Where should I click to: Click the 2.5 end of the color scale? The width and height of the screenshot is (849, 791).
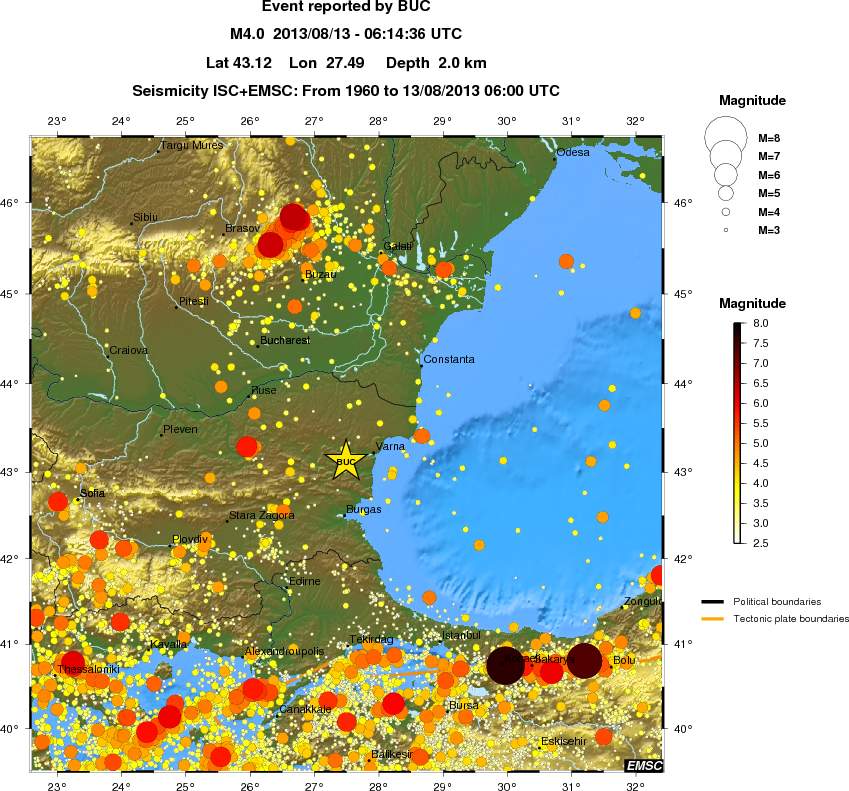tap(760, 542)
